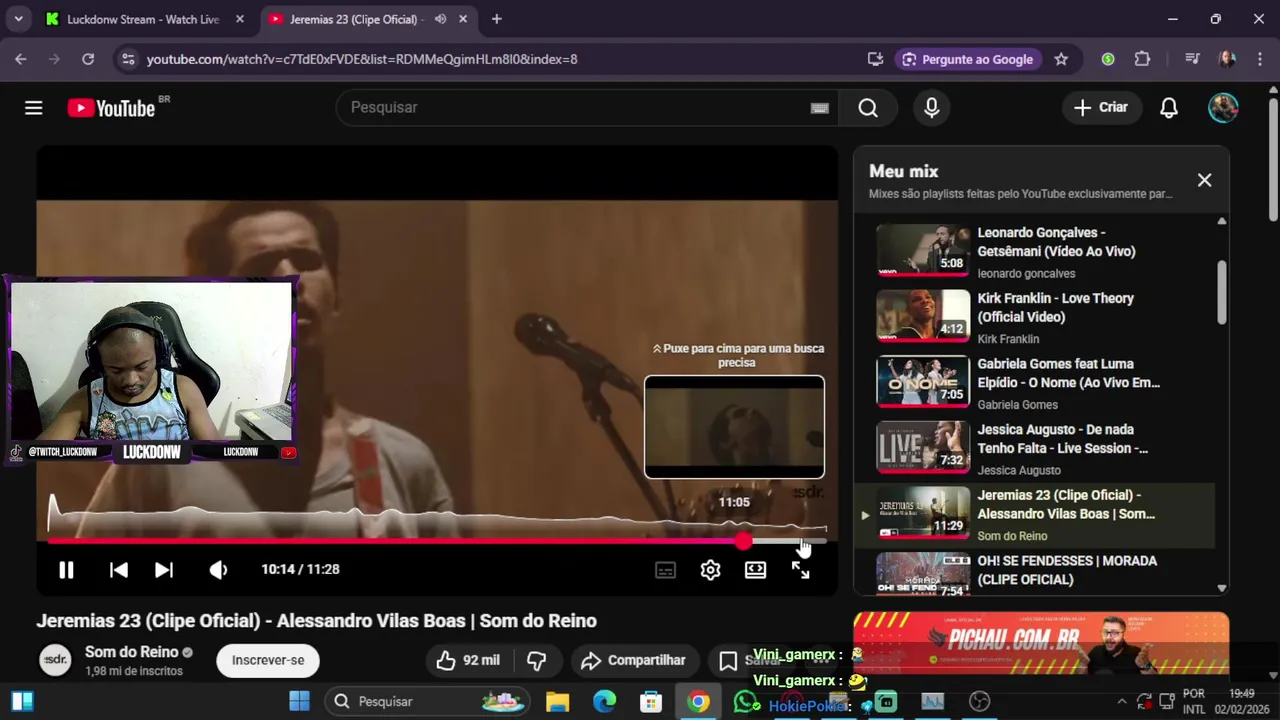Open the Compartilhar share dialog
Image resolution: width=1280 pixels, height=720 pixels.
(x=633, y=660)
